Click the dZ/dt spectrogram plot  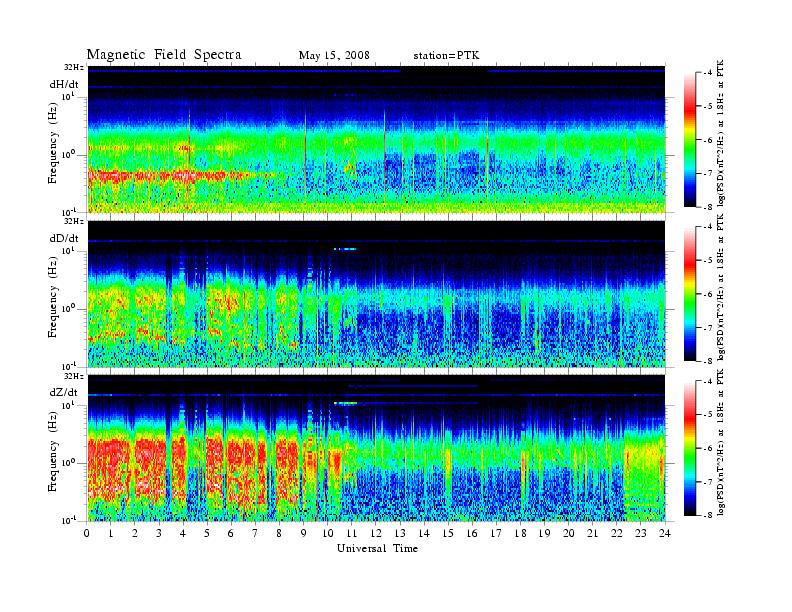376,448
